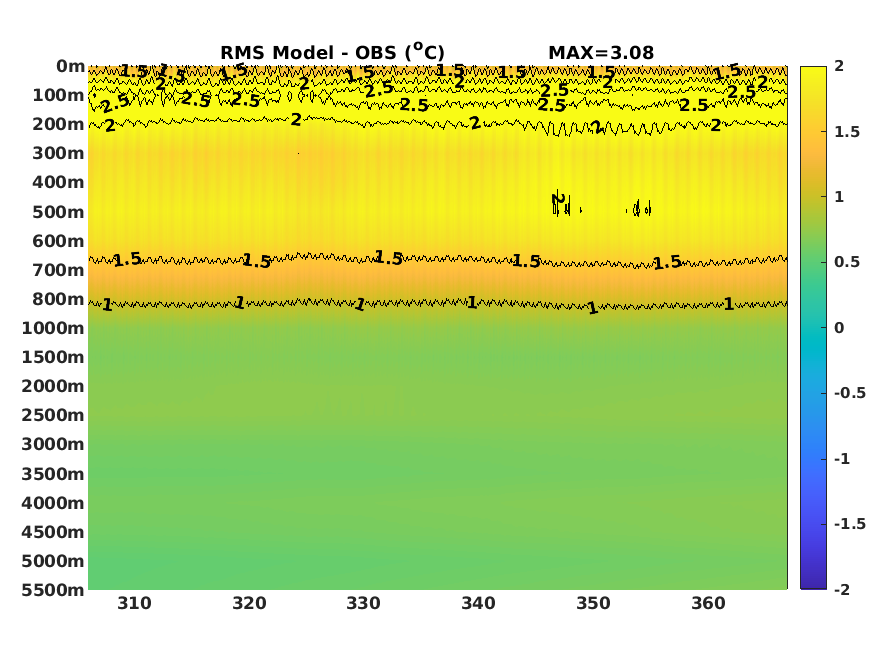
Task: Click the '5000m' depth axis label
Action: (x=53, y=561)
